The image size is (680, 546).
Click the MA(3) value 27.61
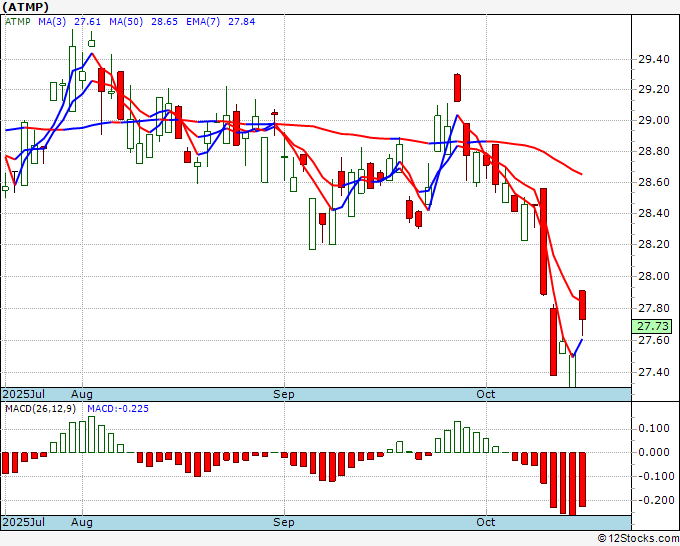[87, 22]
